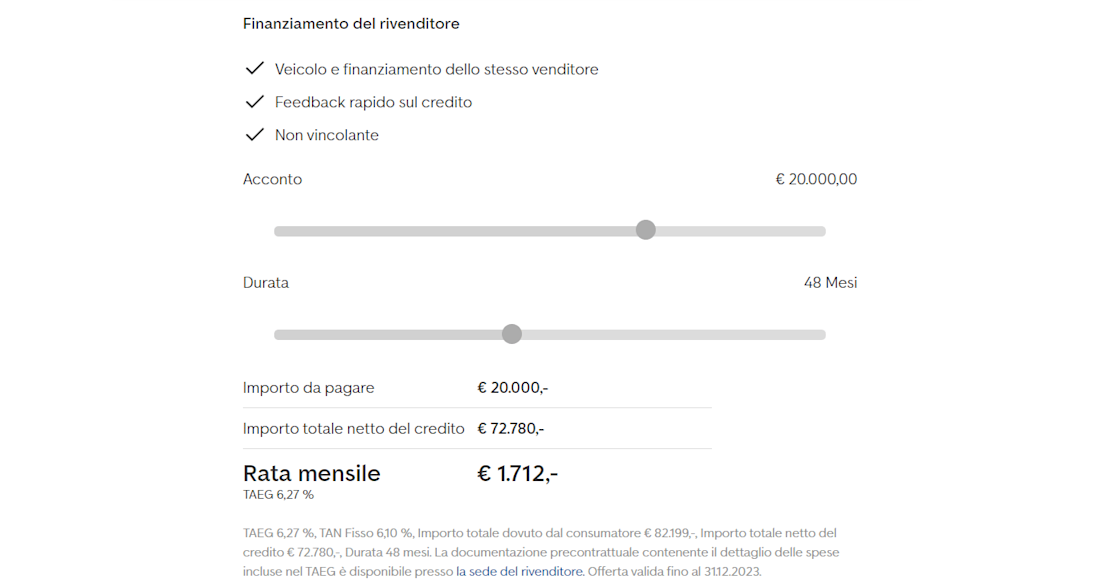
Task: Click the Durata slider handle
Action: click(512, 334)
